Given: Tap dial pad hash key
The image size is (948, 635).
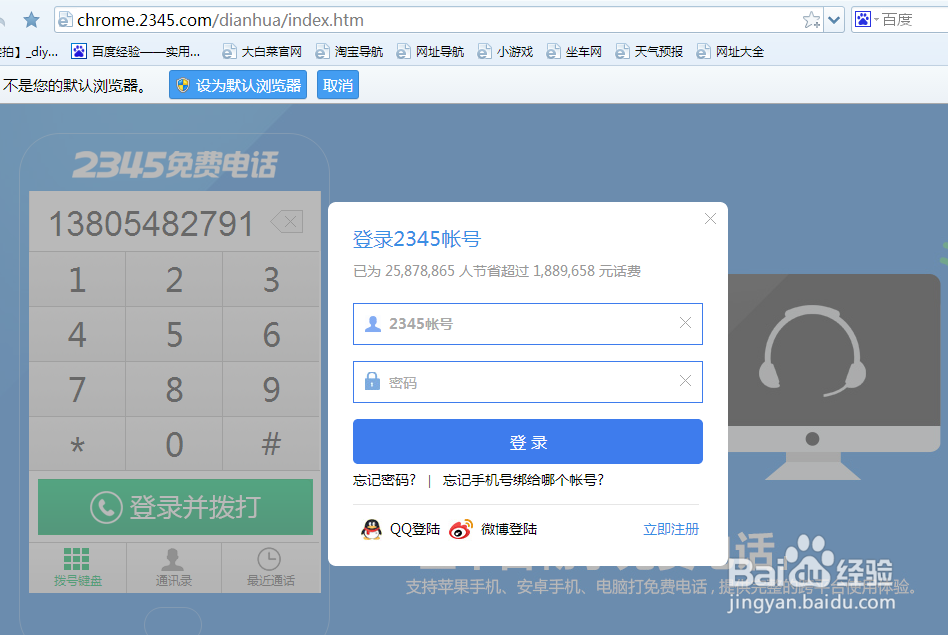Looking at the screenshot, I should pos(271,444).
